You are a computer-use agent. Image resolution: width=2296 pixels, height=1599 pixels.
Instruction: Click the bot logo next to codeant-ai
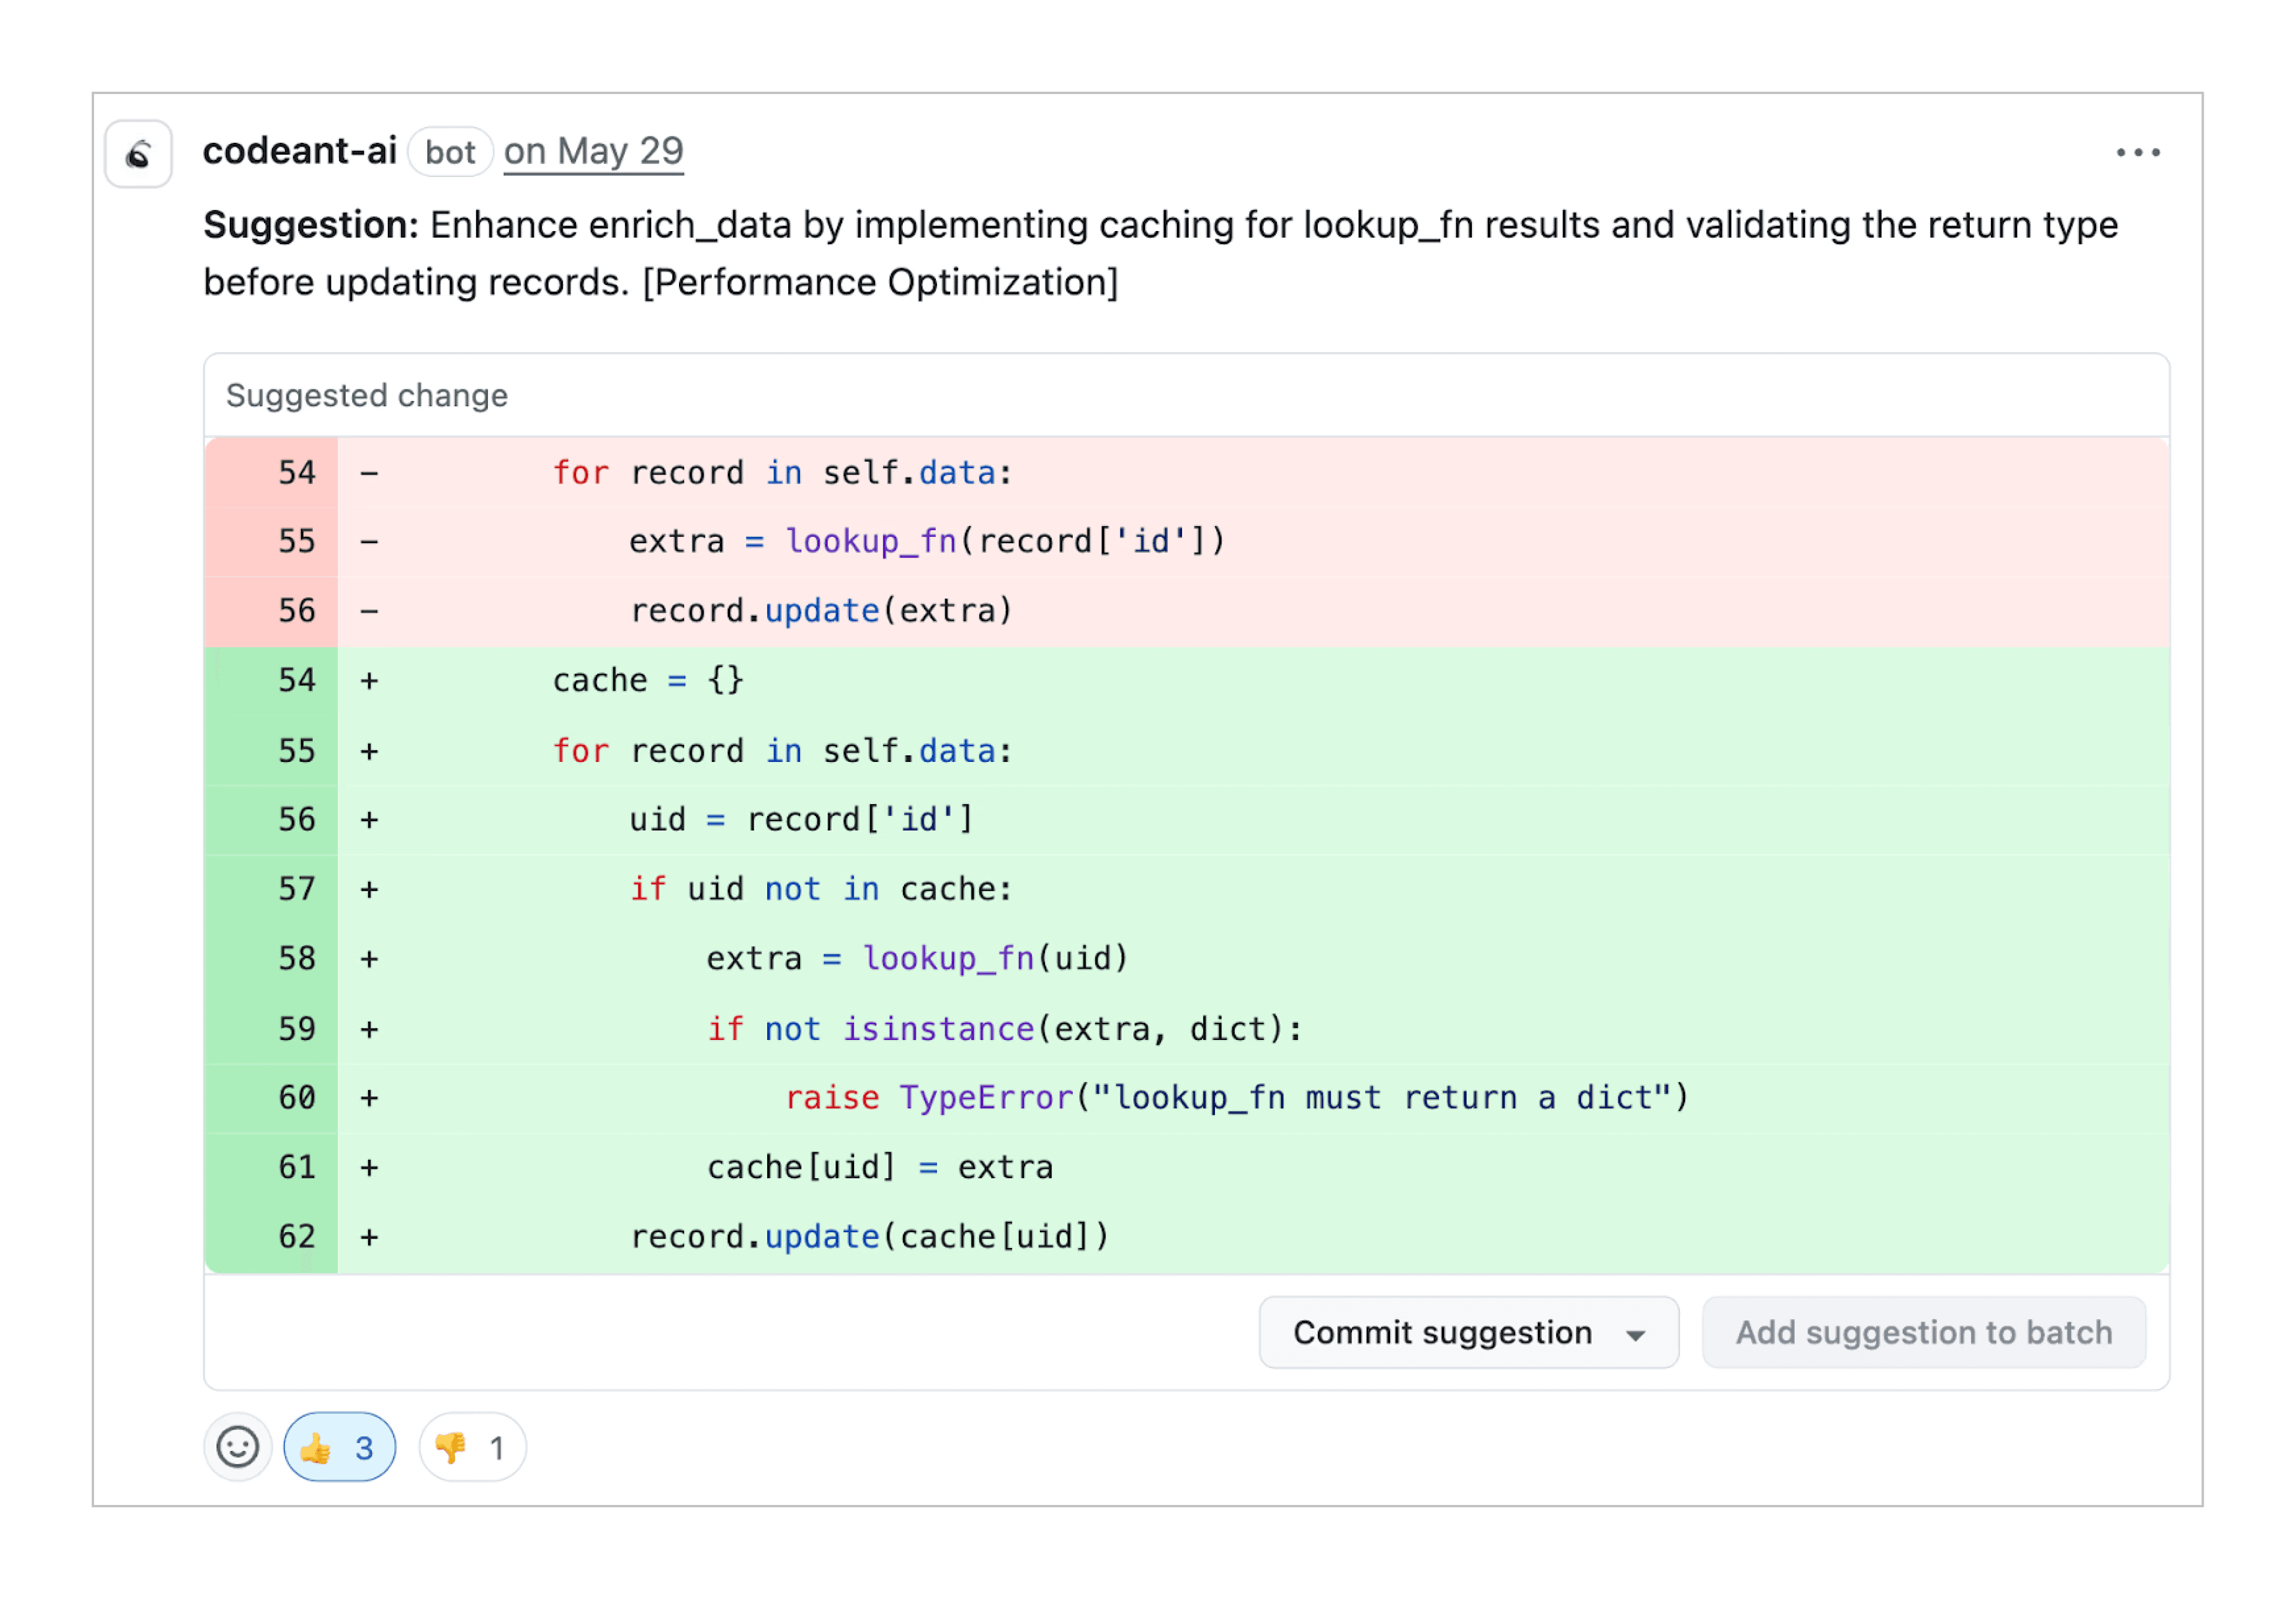coord(138,152)
